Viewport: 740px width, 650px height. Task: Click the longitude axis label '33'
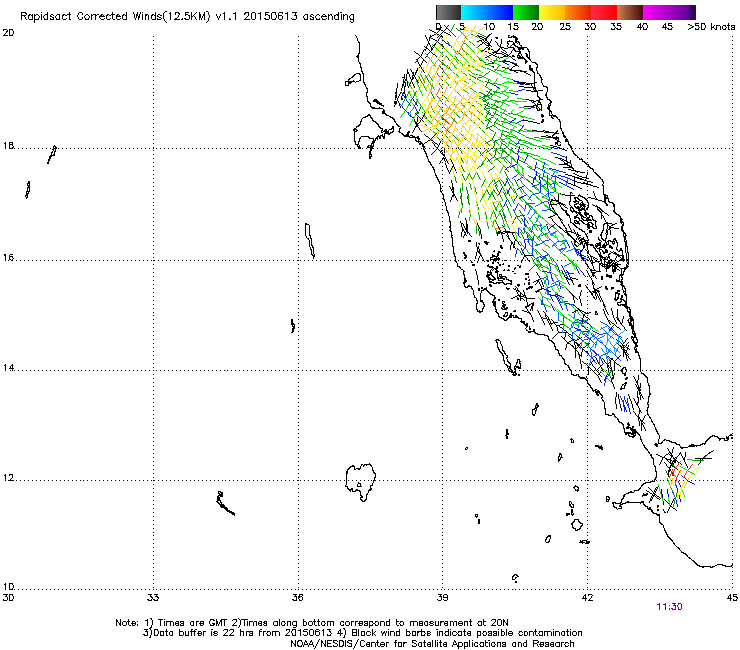pos(153,598)
